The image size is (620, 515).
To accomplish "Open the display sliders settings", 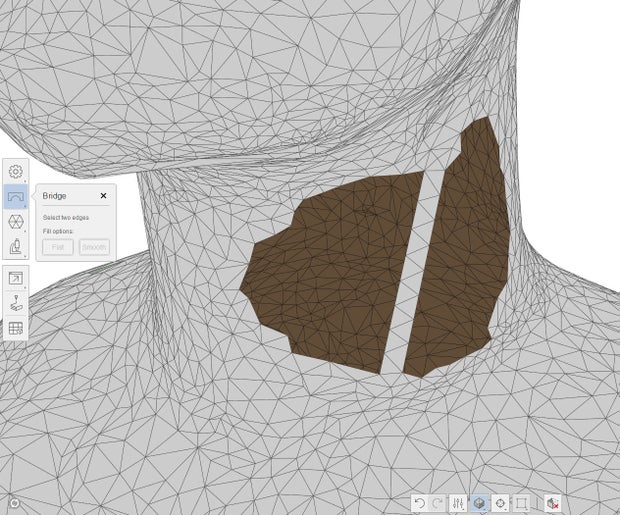I will pyautogui.click(x=458, y=503).
